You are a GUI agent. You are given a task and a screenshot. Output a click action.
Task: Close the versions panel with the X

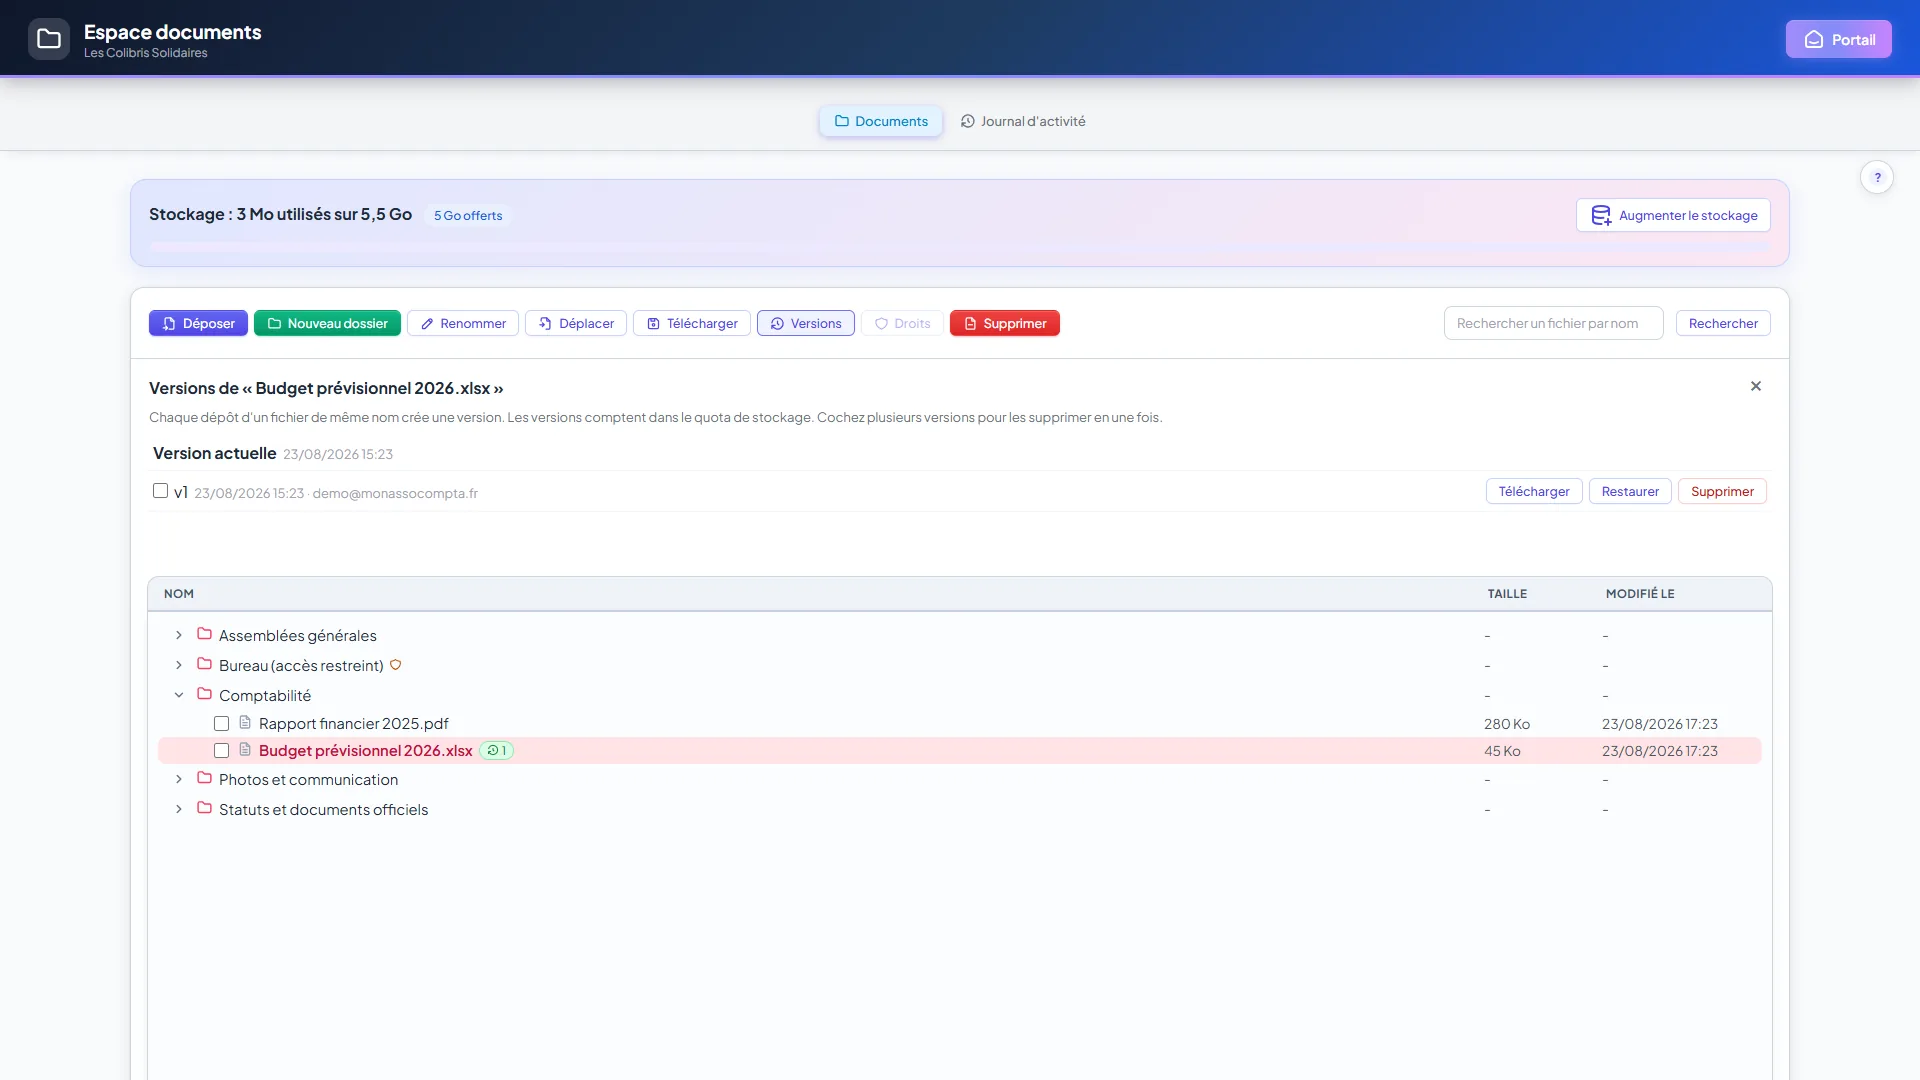[x=1756, y=386]
